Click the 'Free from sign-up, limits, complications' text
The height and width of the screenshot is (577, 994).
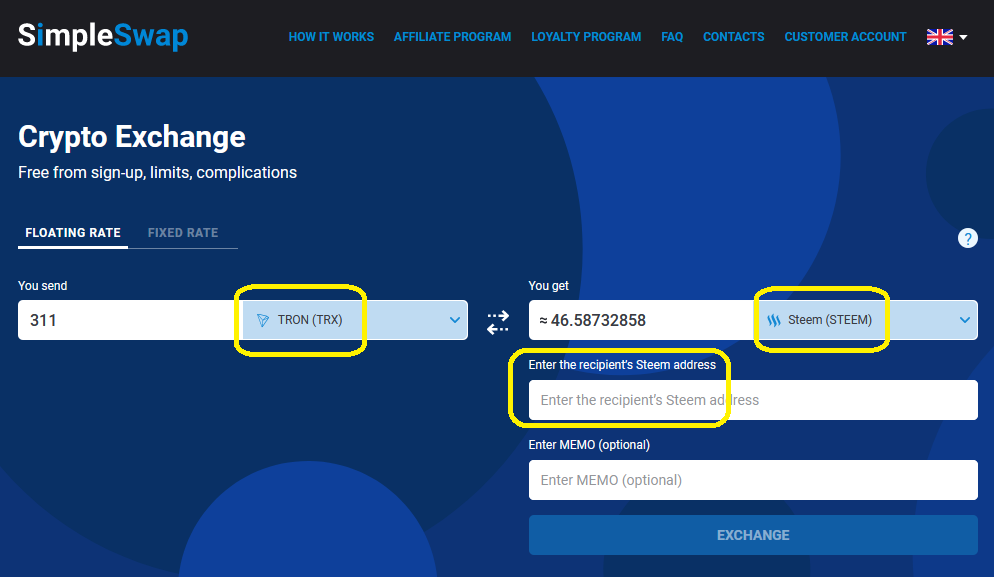(157, 172)
